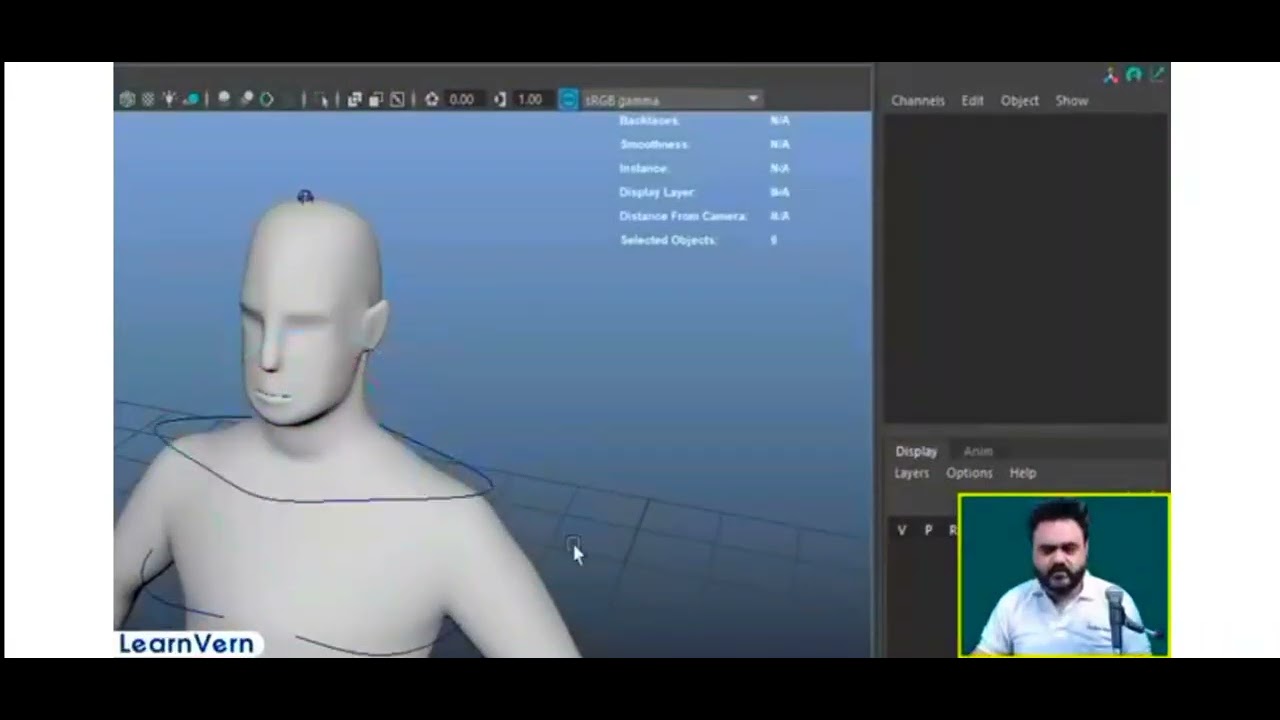The height and width of the screenshot is (720, 1280).
Task: Click 'Smoothness:' heads-up text
Action: [655, 144]
